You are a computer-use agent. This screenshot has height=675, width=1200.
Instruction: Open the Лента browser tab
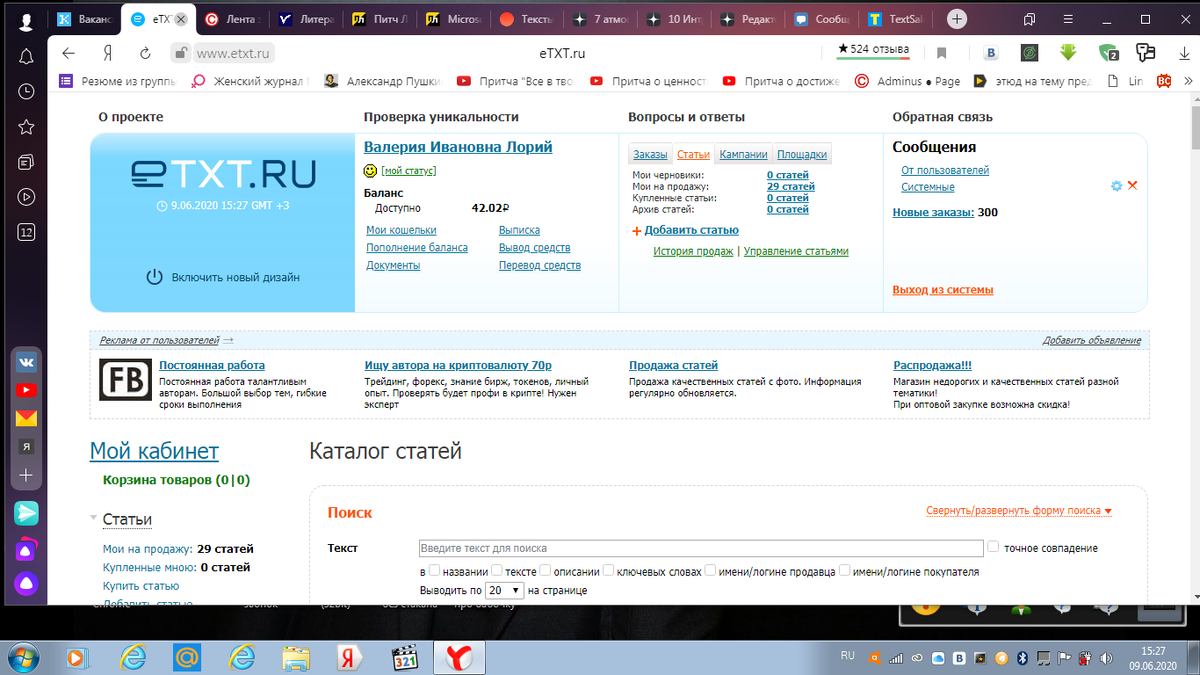tap(234, 19)
